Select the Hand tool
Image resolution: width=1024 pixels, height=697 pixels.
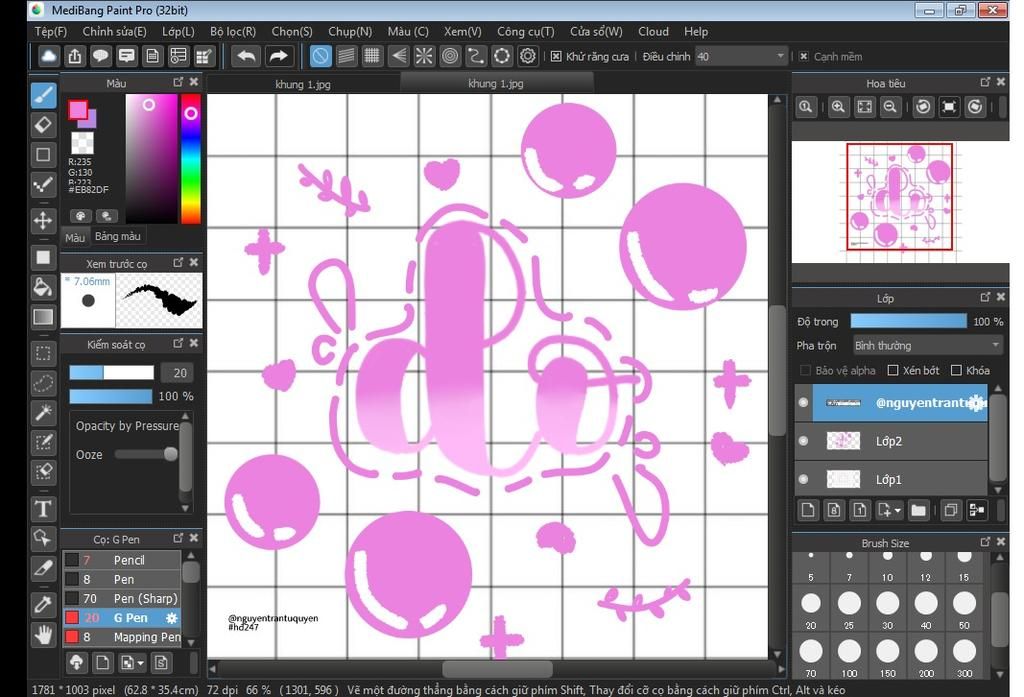[x=43, y=634]
